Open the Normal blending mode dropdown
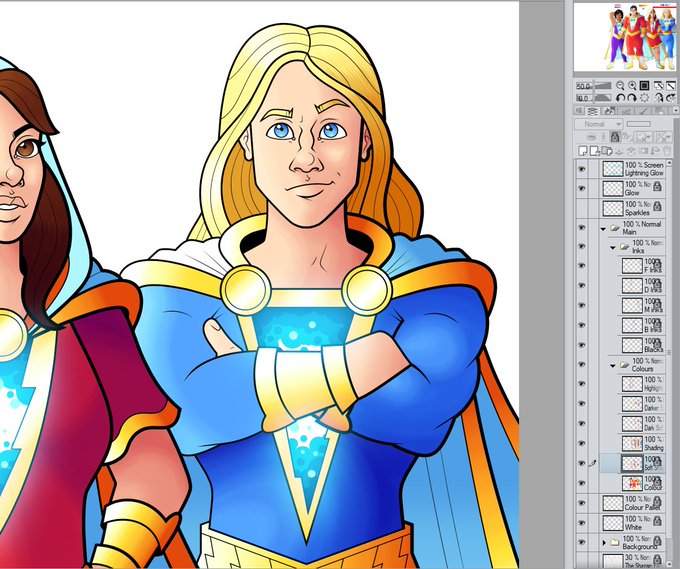 pyautogui.click(x=599, y=124)
